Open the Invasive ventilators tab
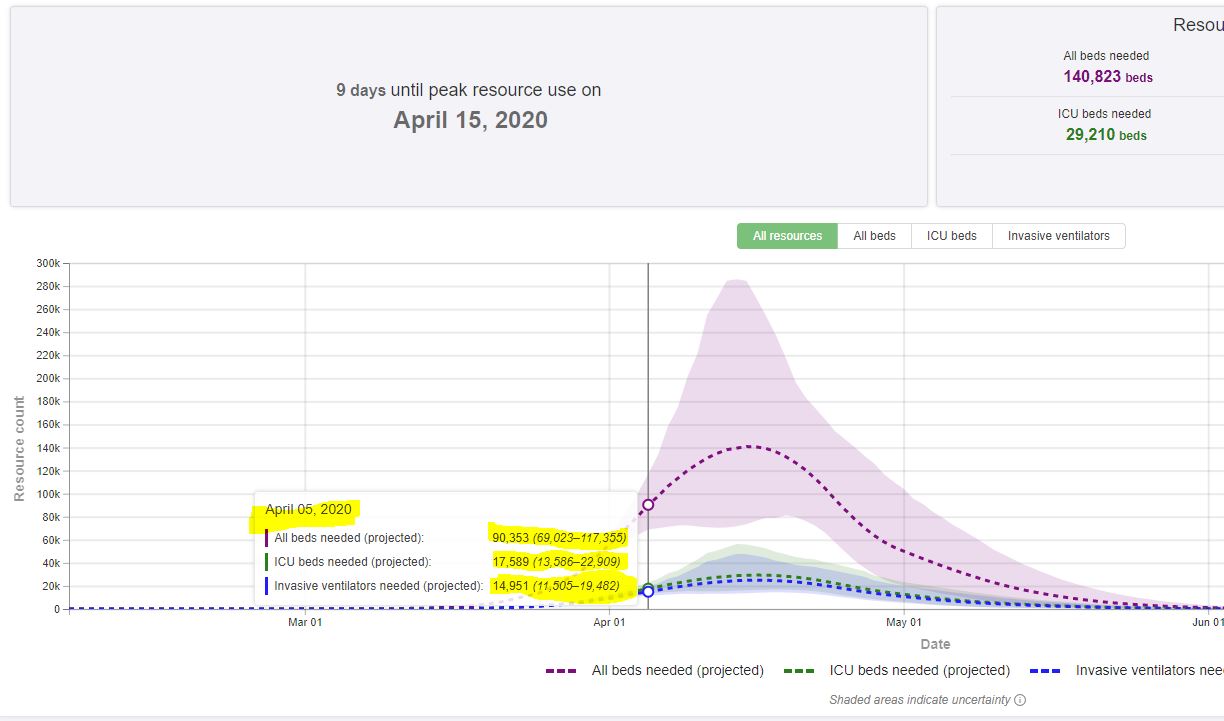This screenshot has width=1224, height=721. 1058,236
